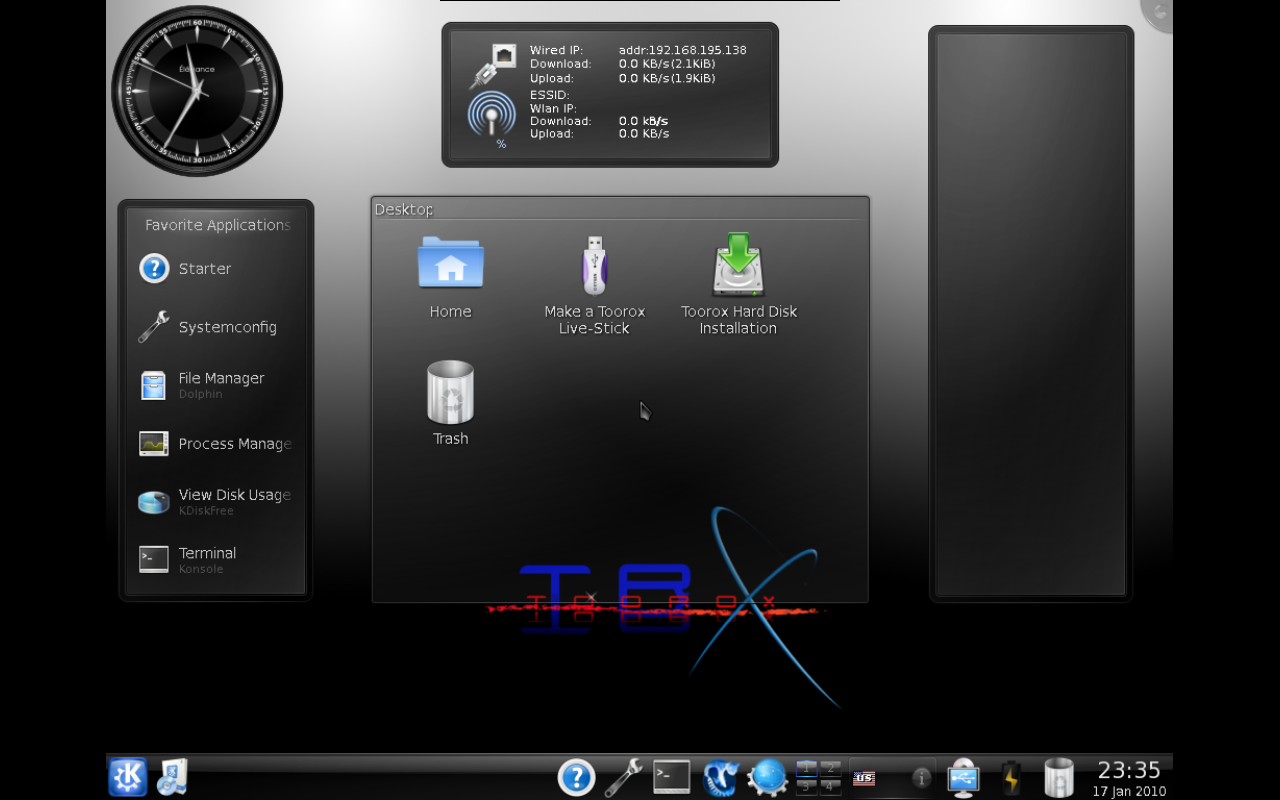Viewport: 1280px width, 800px height.
Task: Open the Trash icon in Desktop folder view
Action: pos(451,403)
